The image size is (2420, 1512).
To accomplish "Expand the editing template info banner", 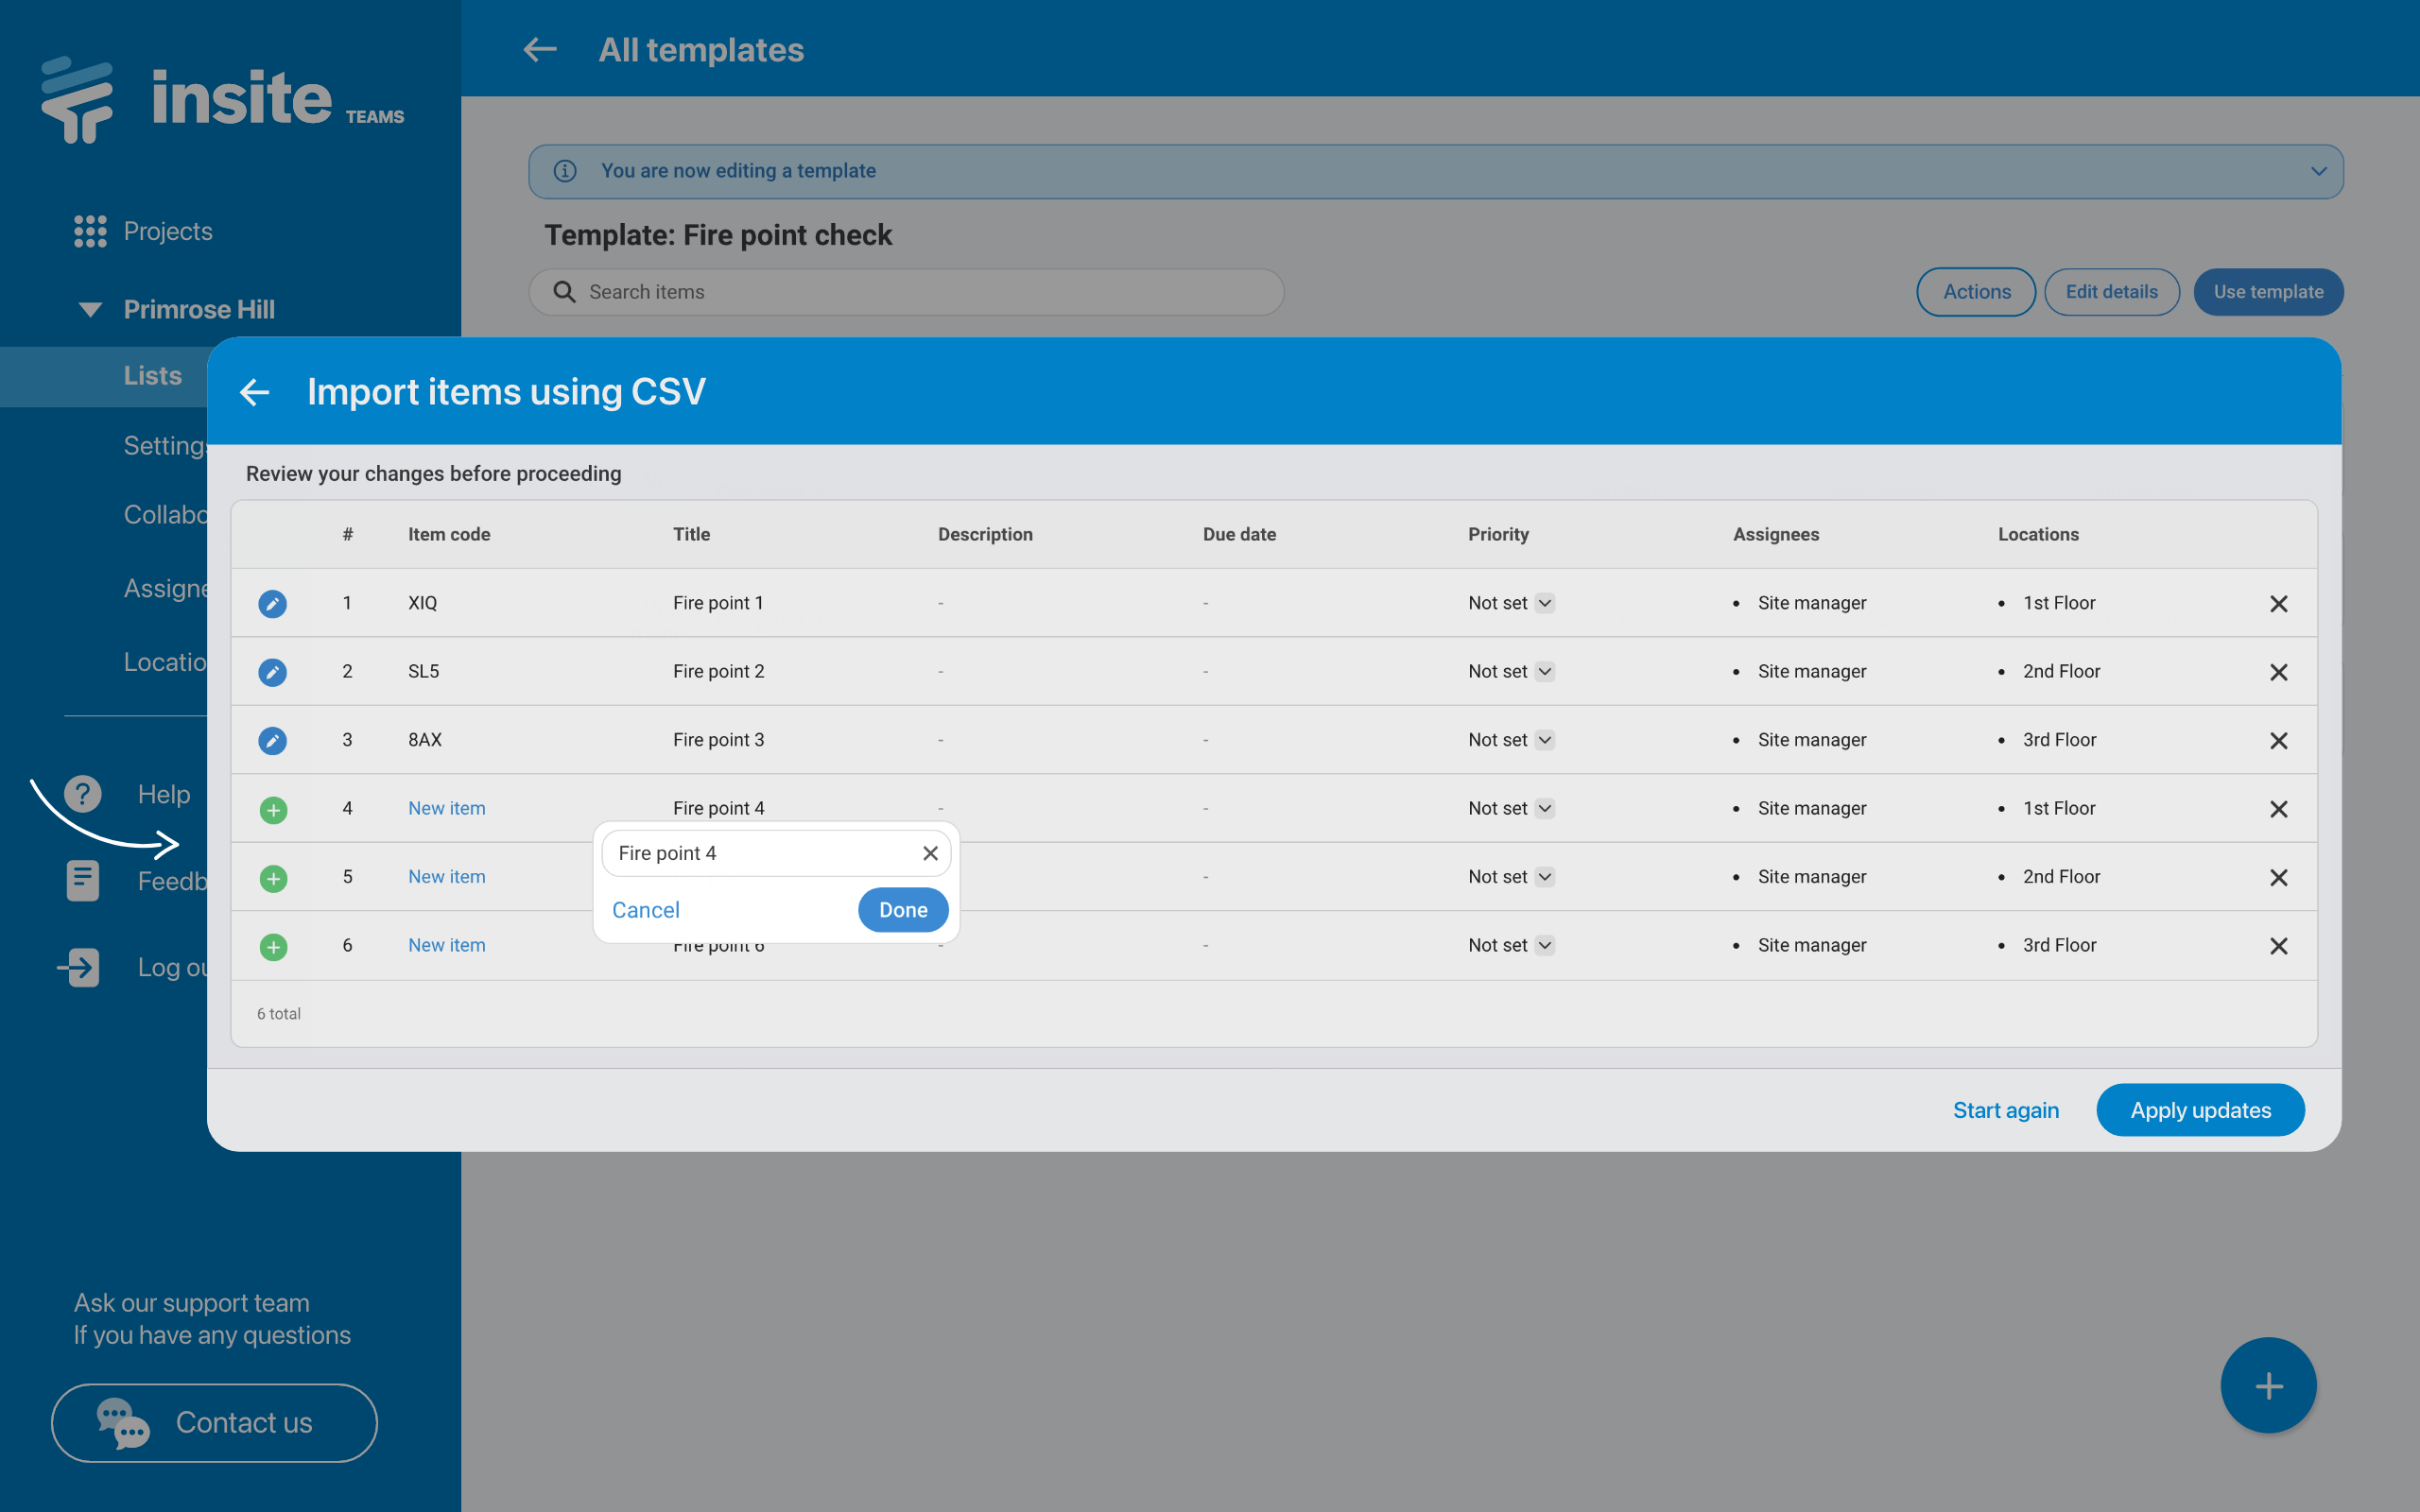I will [2318, 171].
